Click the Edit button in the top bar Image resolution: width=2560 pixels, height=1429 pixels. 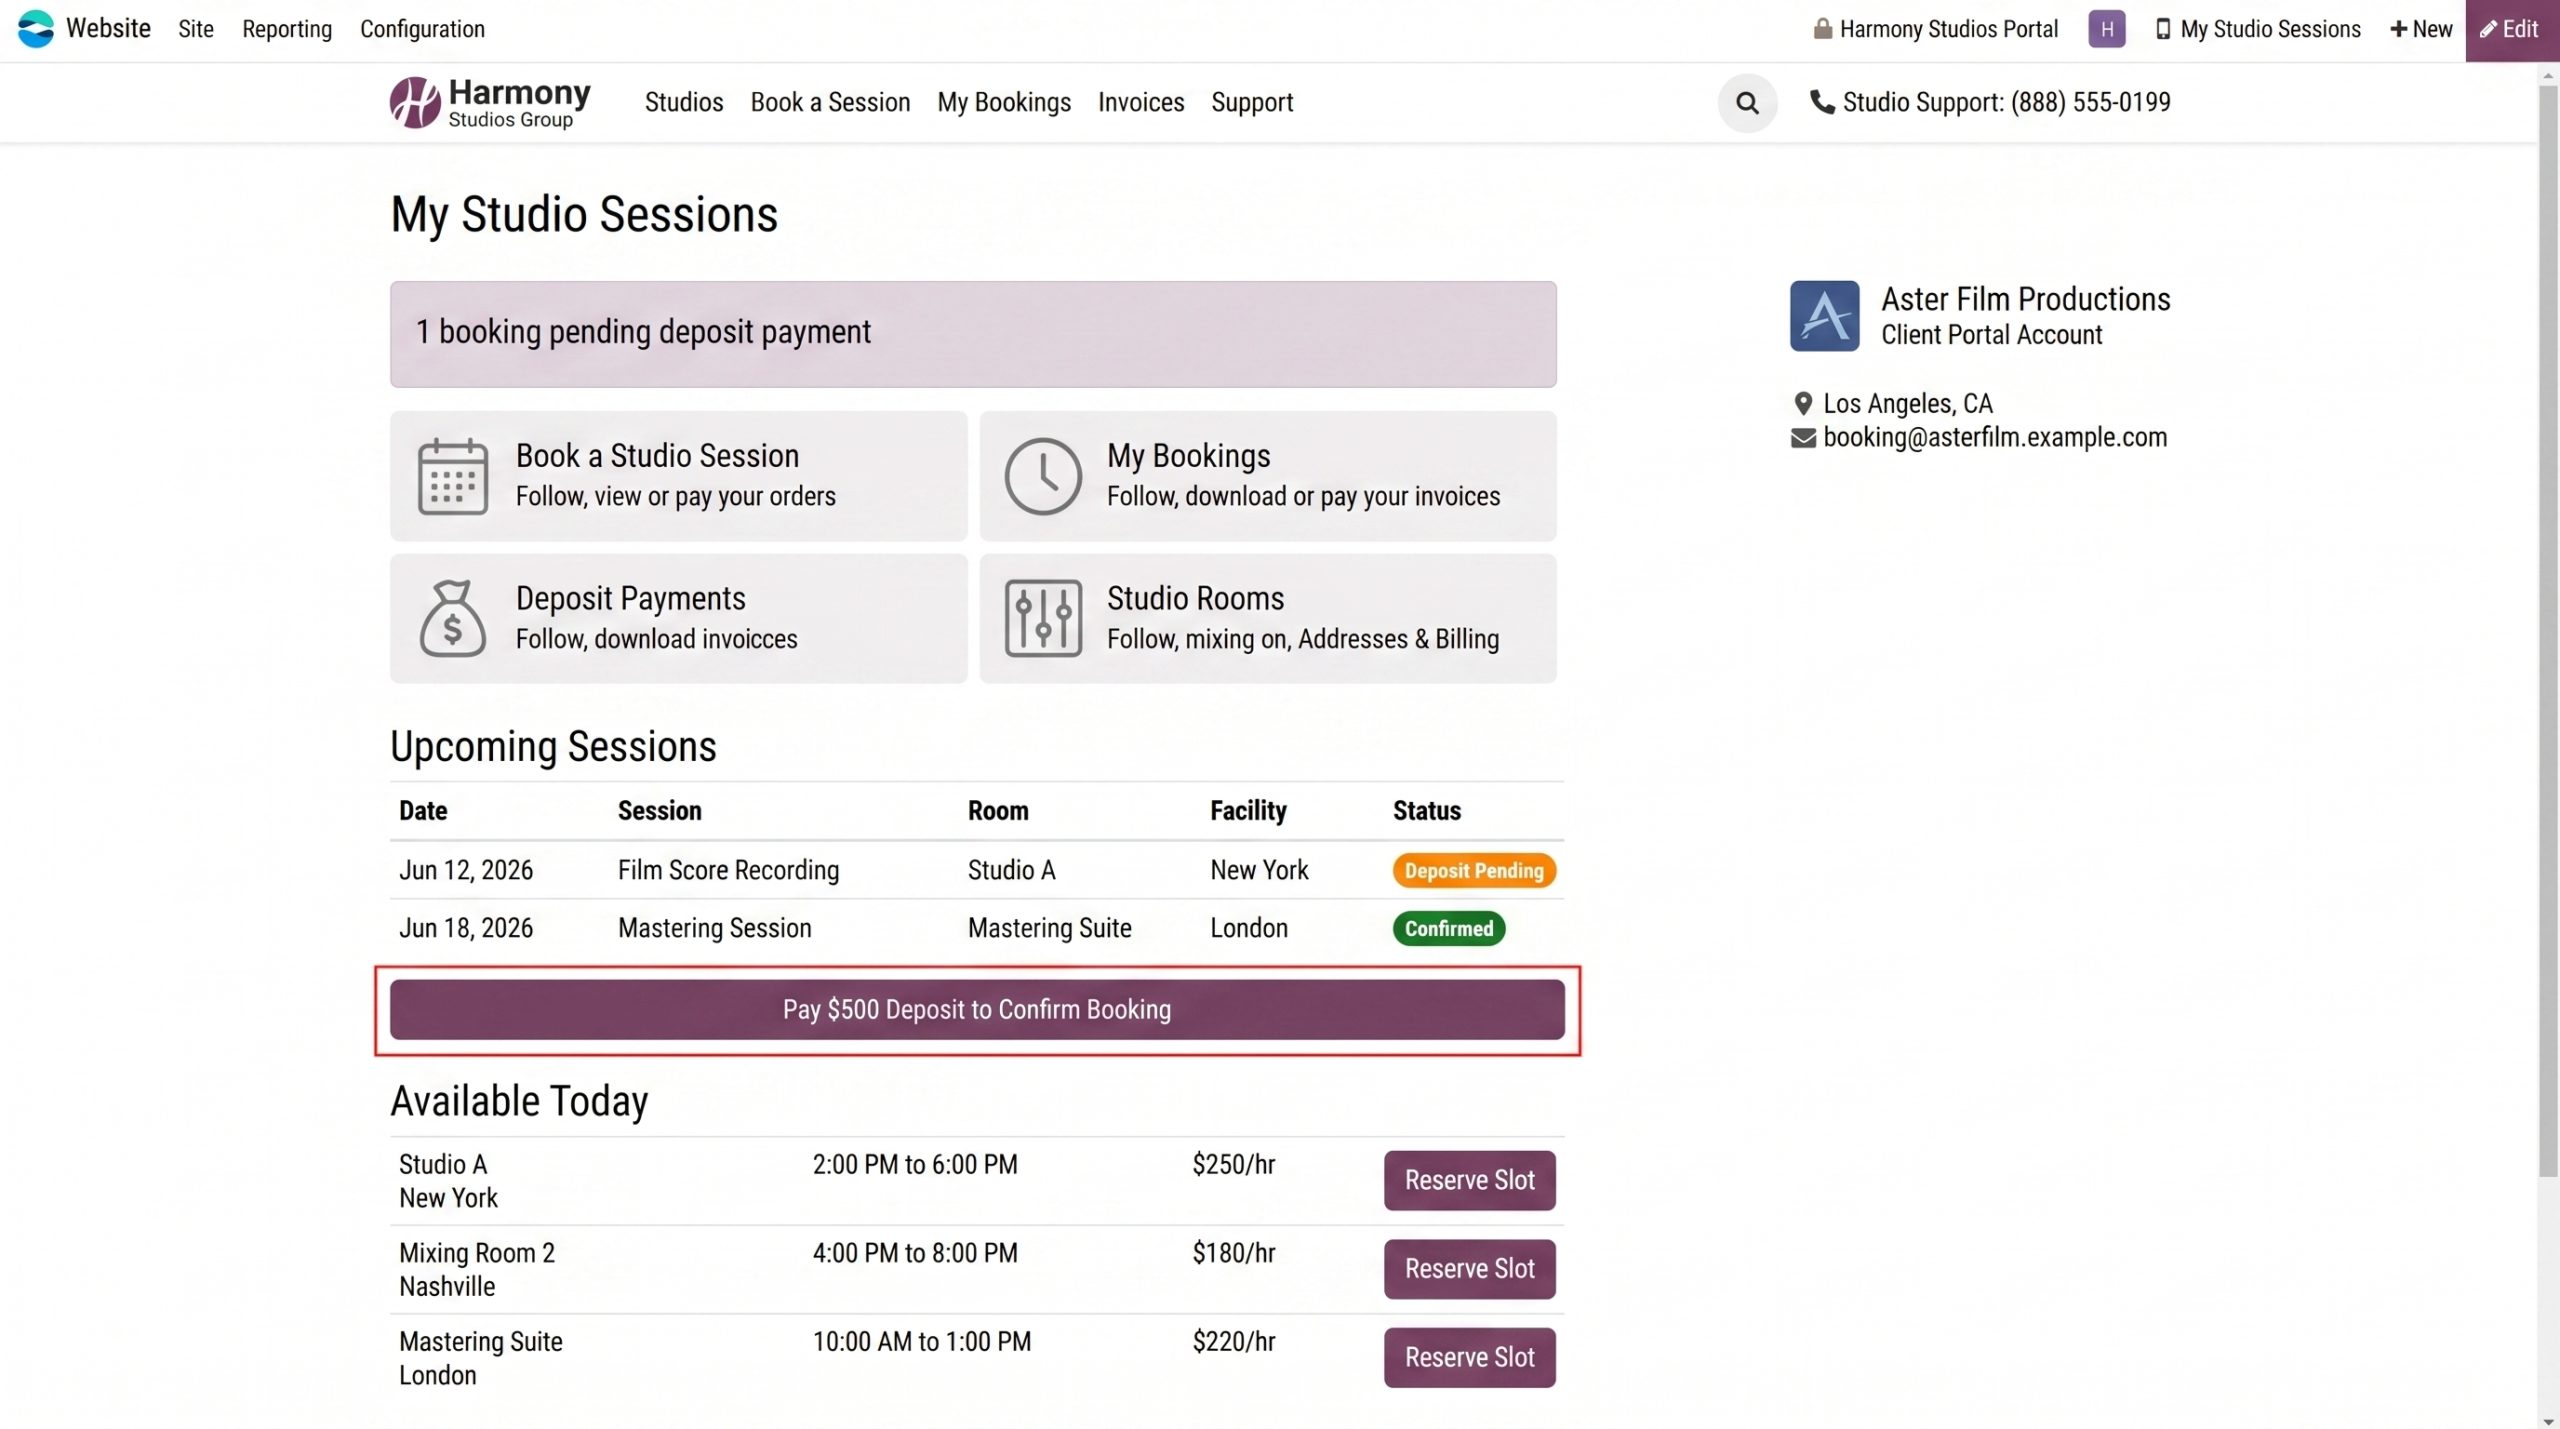(2512, 30)
